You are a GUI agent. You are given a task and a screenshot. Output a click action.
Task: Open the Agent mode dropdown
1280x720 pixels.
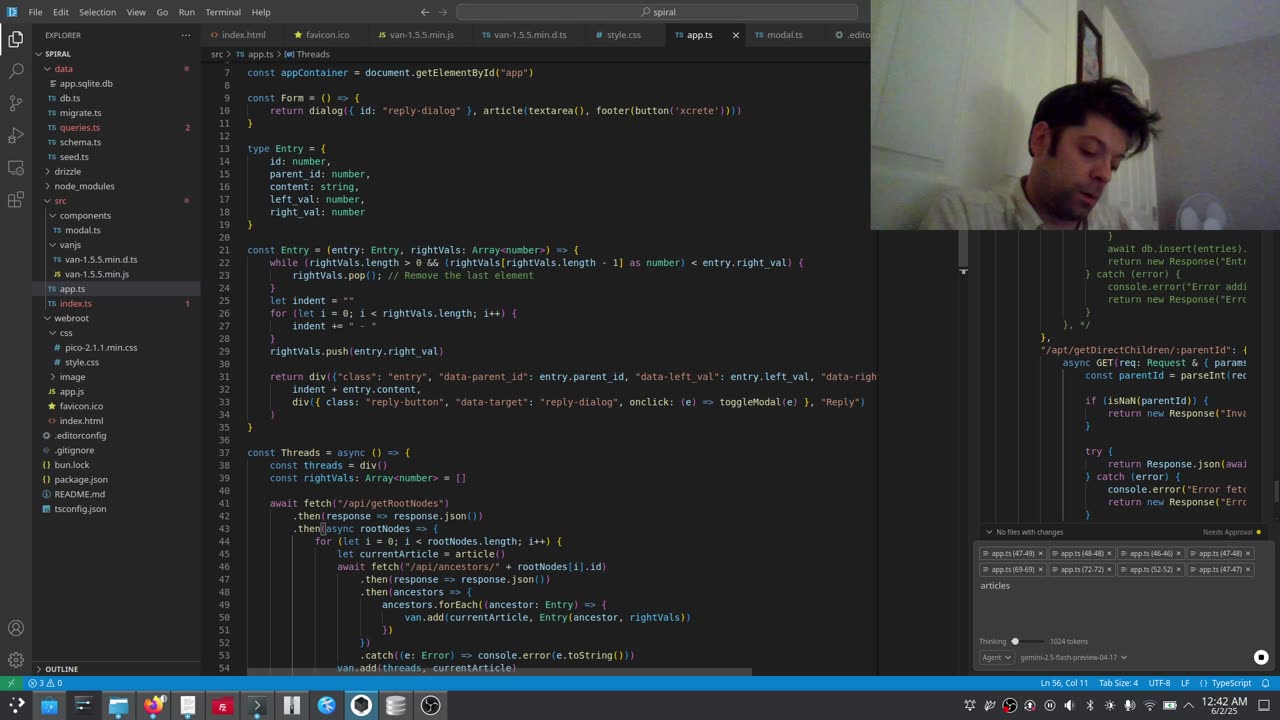click(995, 657)
